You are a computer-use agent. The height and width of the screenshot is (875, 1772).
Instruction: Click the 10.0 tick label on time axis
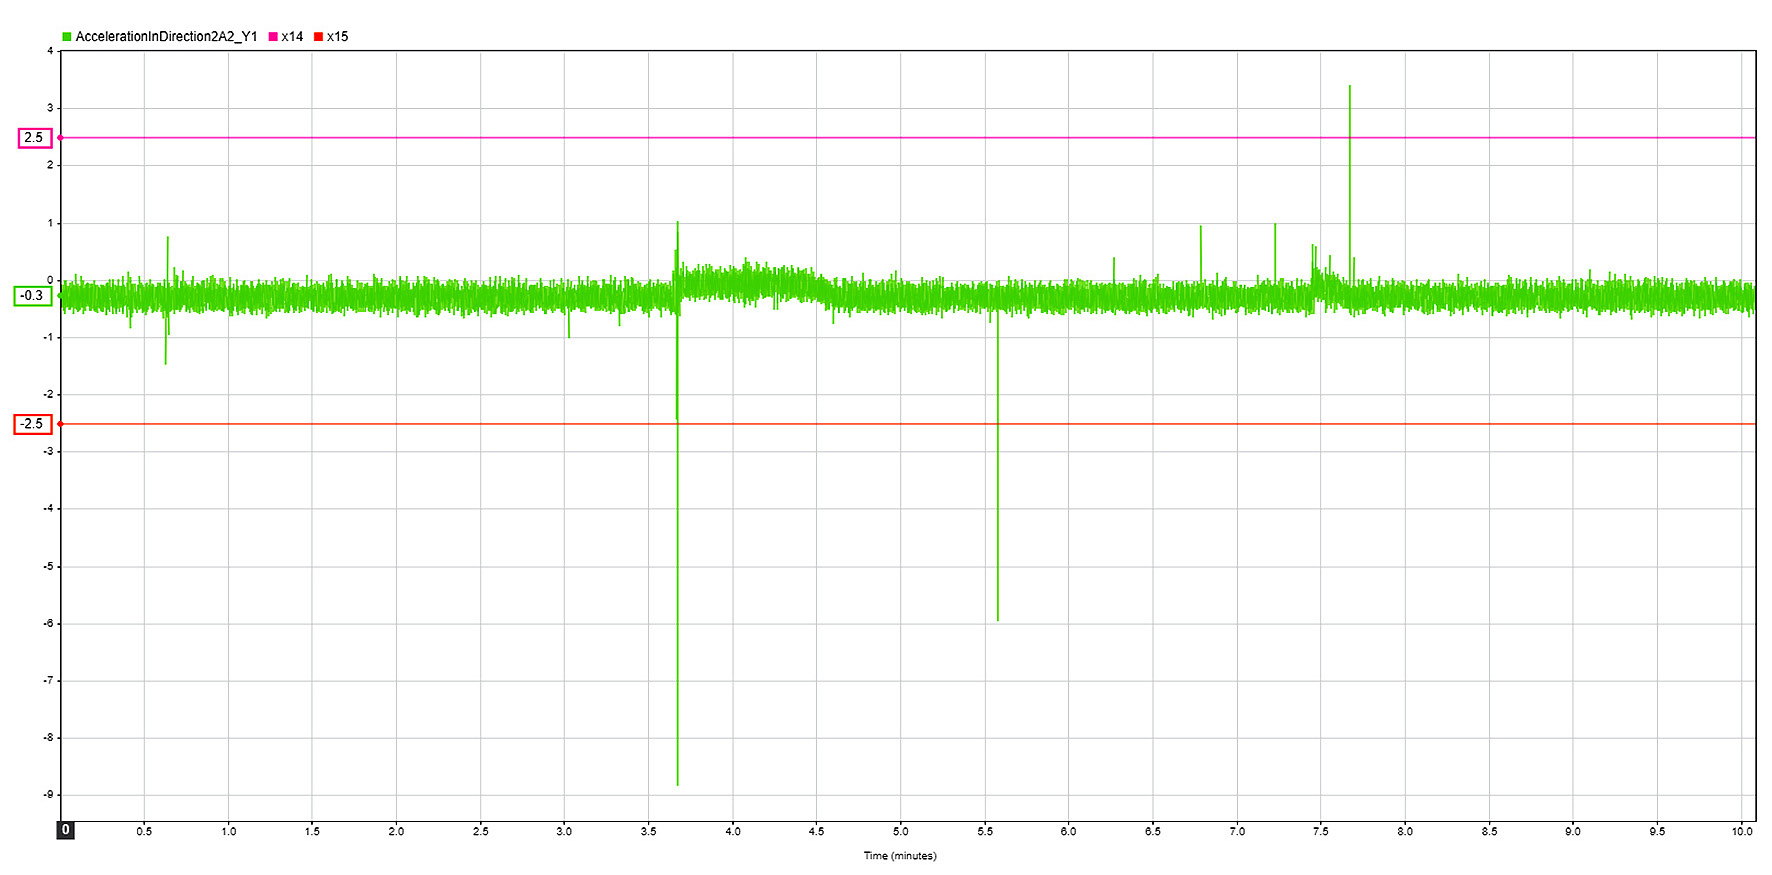[x=1743, y=831]
